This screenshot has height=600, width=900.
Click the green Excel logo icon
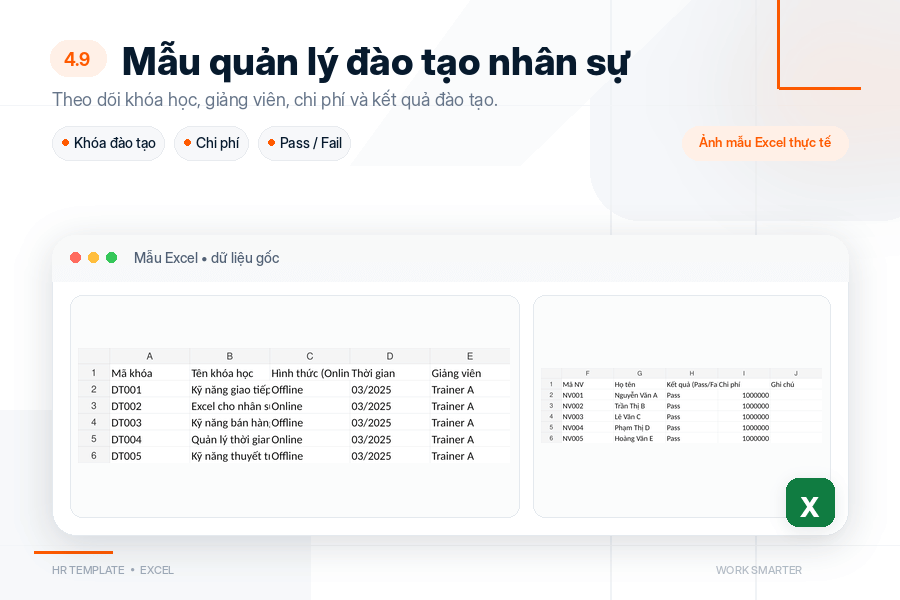pyautogui.click(x=810, y=502)
